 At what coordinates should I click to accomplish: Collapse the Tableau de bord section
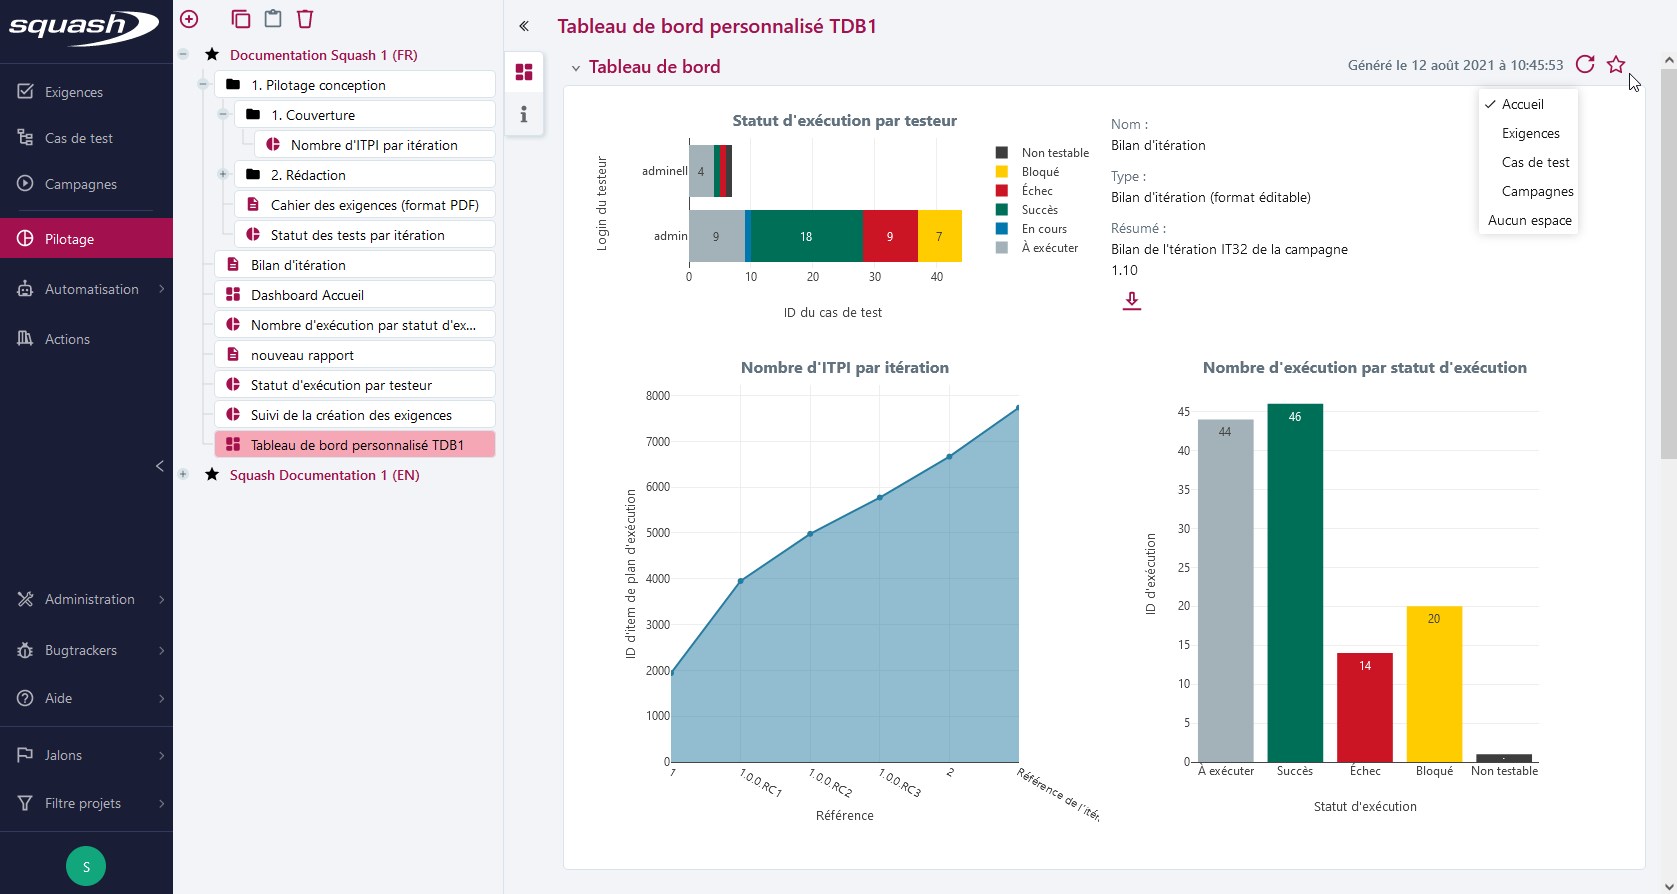coord(576,68)
